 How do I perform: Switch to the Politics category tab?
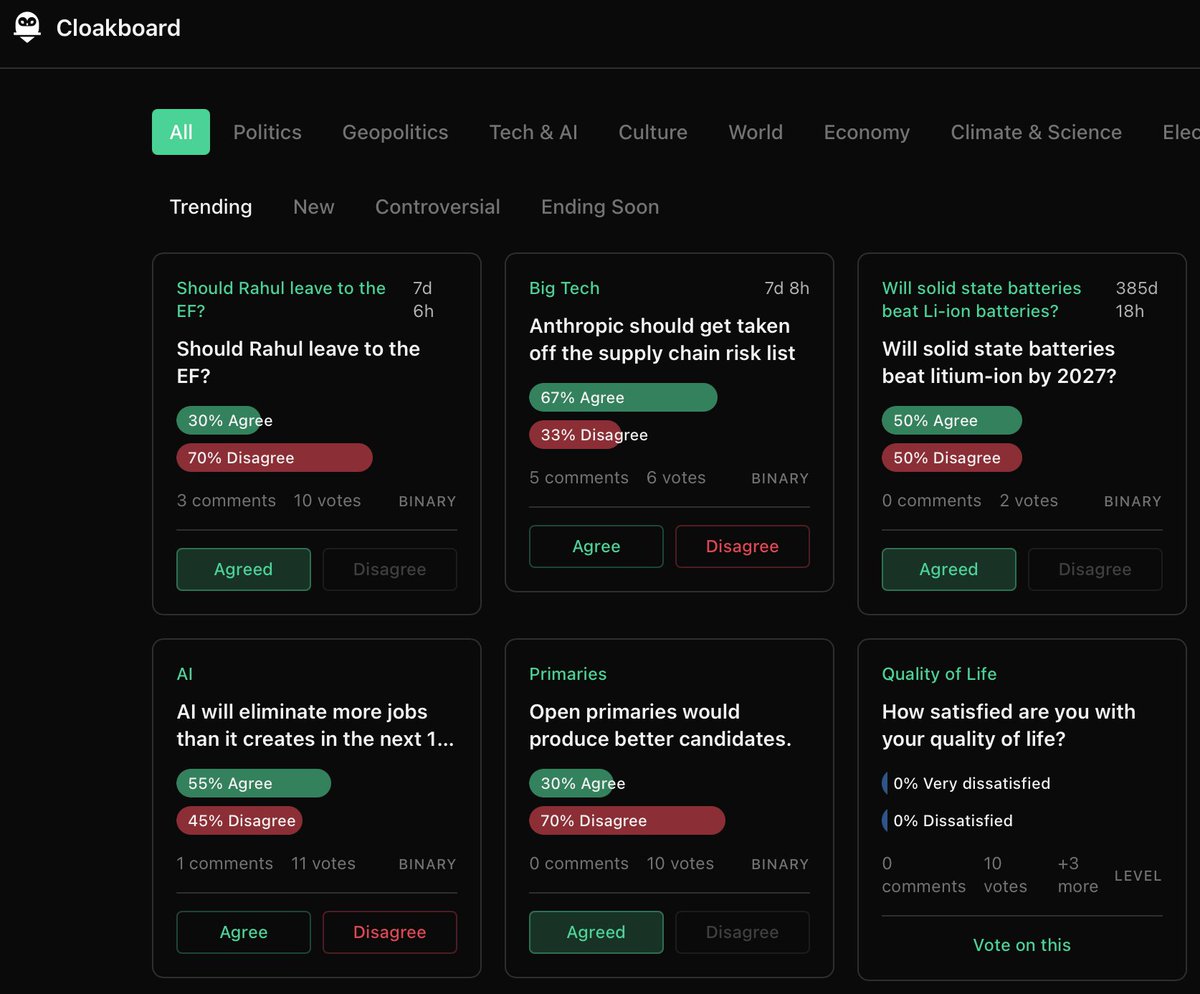point(267,132)
